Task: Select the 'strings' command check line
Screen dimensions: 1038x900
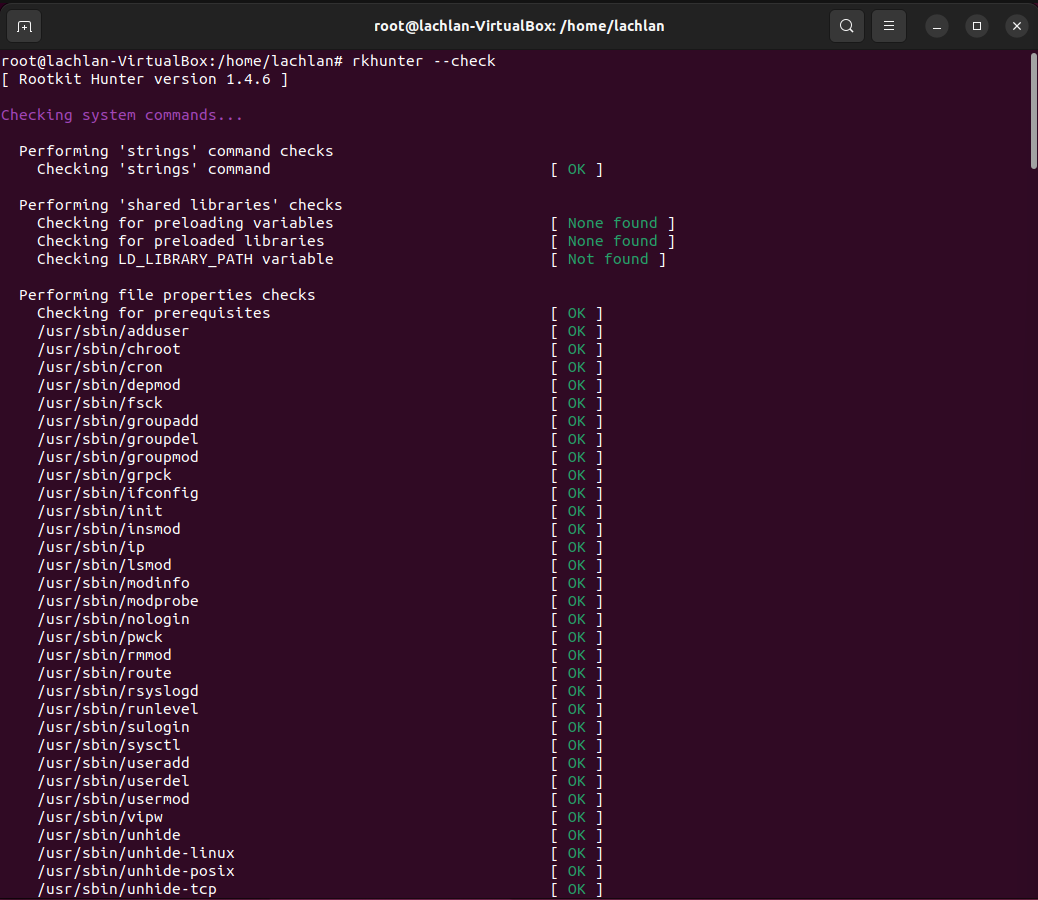Action: pyautogui.click(x=156, y=168)
